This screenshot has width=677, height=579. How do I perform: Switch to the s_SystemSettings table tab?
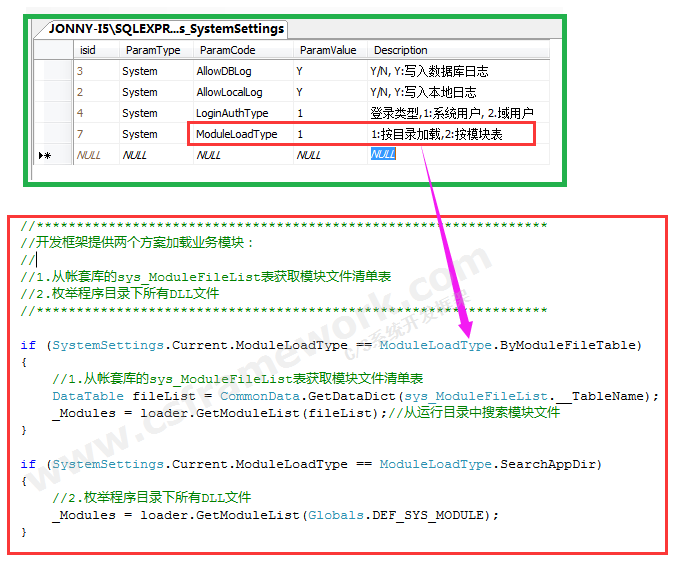coord(166,29)
